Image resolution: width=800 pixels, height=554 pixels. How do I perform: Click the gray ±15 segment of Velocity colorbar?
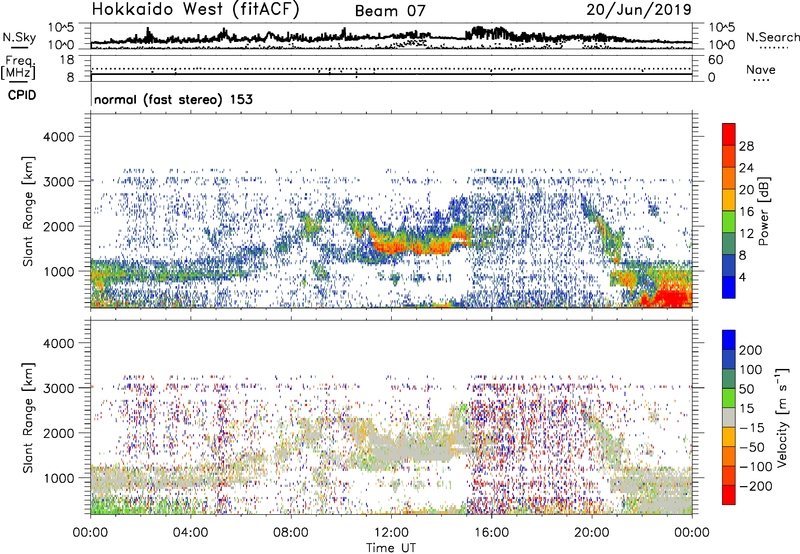[x=729, y=417]
